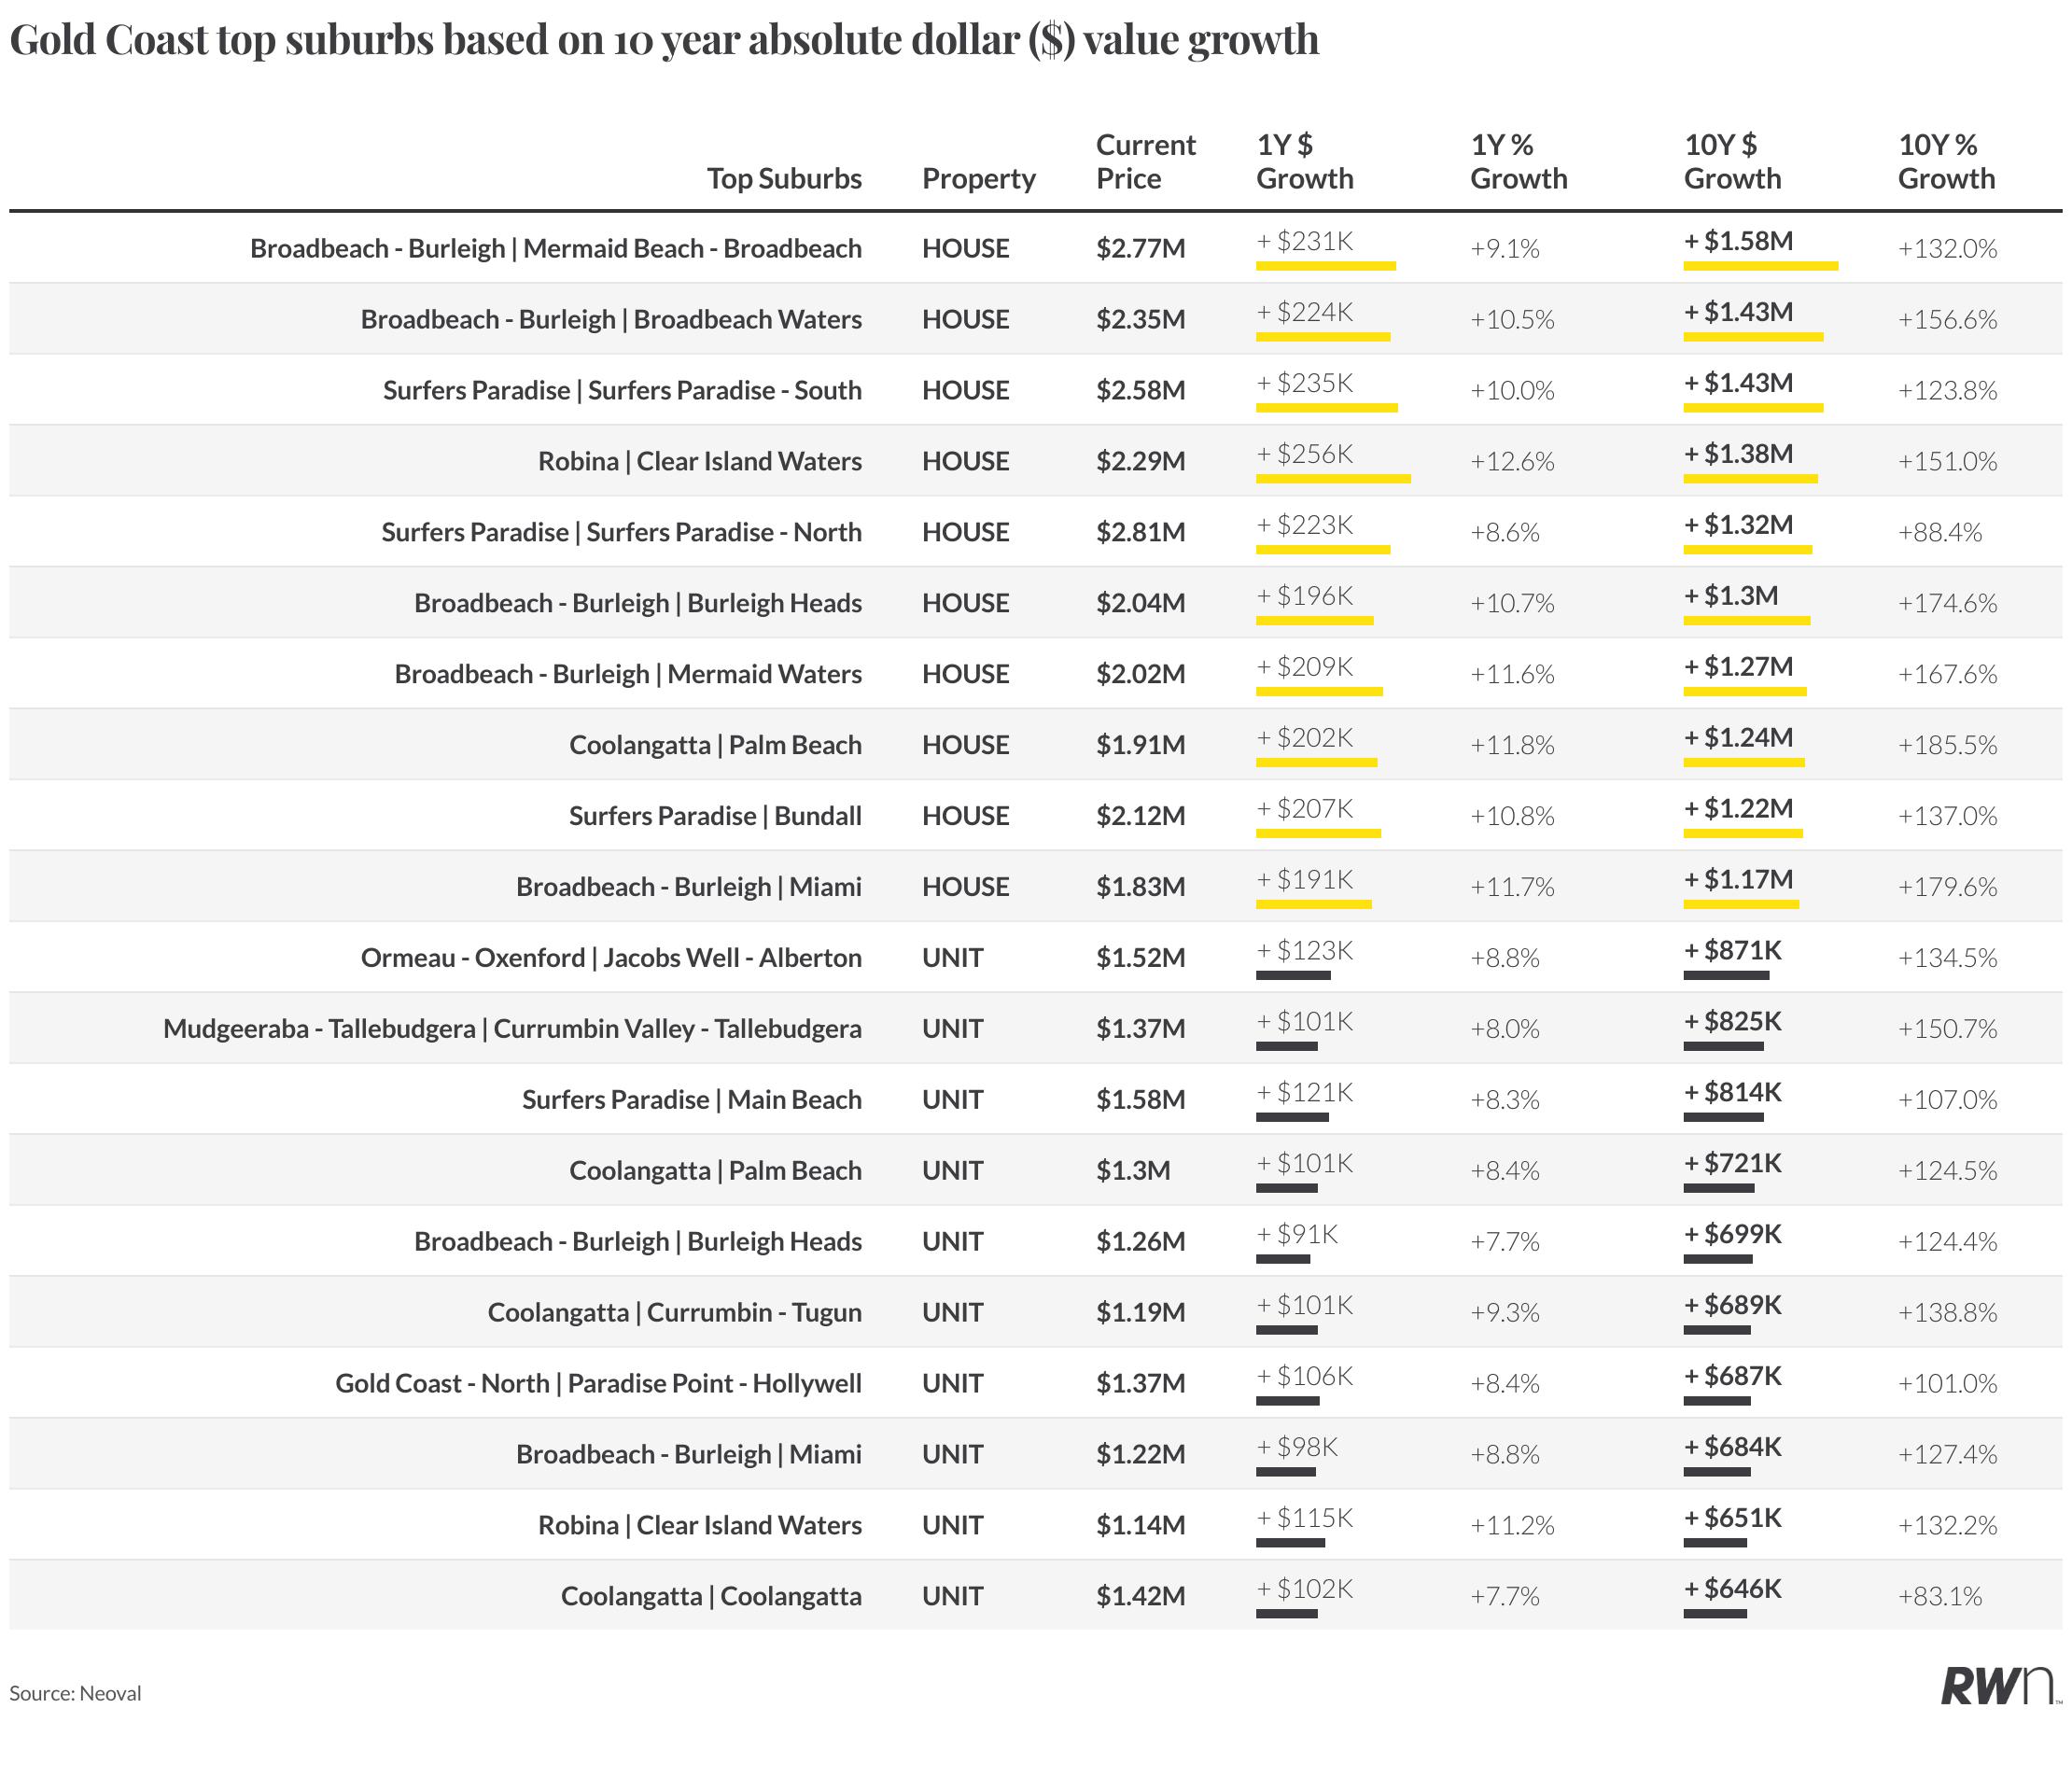
Task: Click the Source: Neoval text
Action: click(75, 1693)
